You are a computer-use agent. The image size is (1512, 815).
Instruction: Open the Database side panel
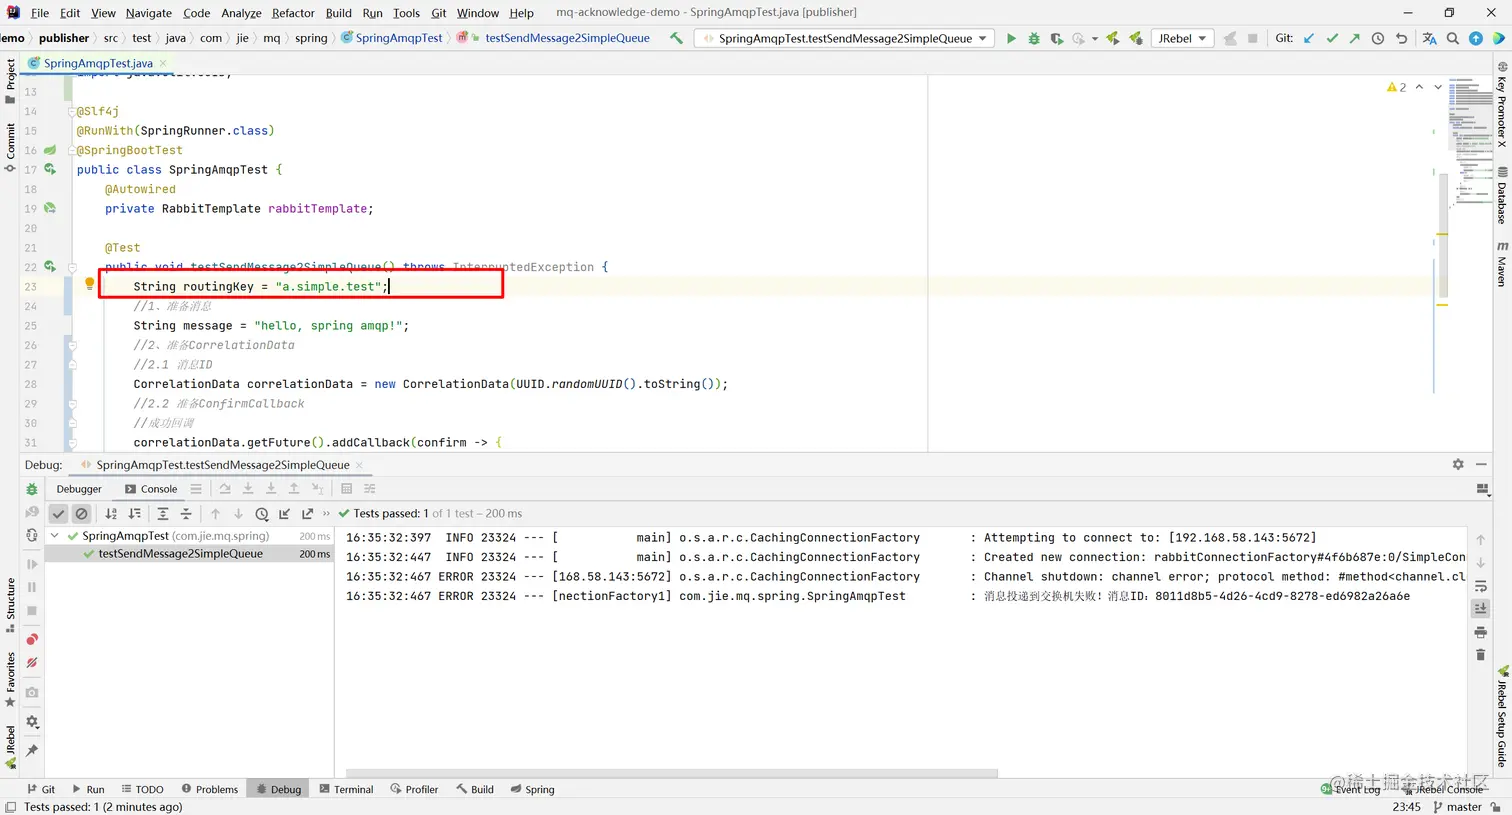(1502, 196)
